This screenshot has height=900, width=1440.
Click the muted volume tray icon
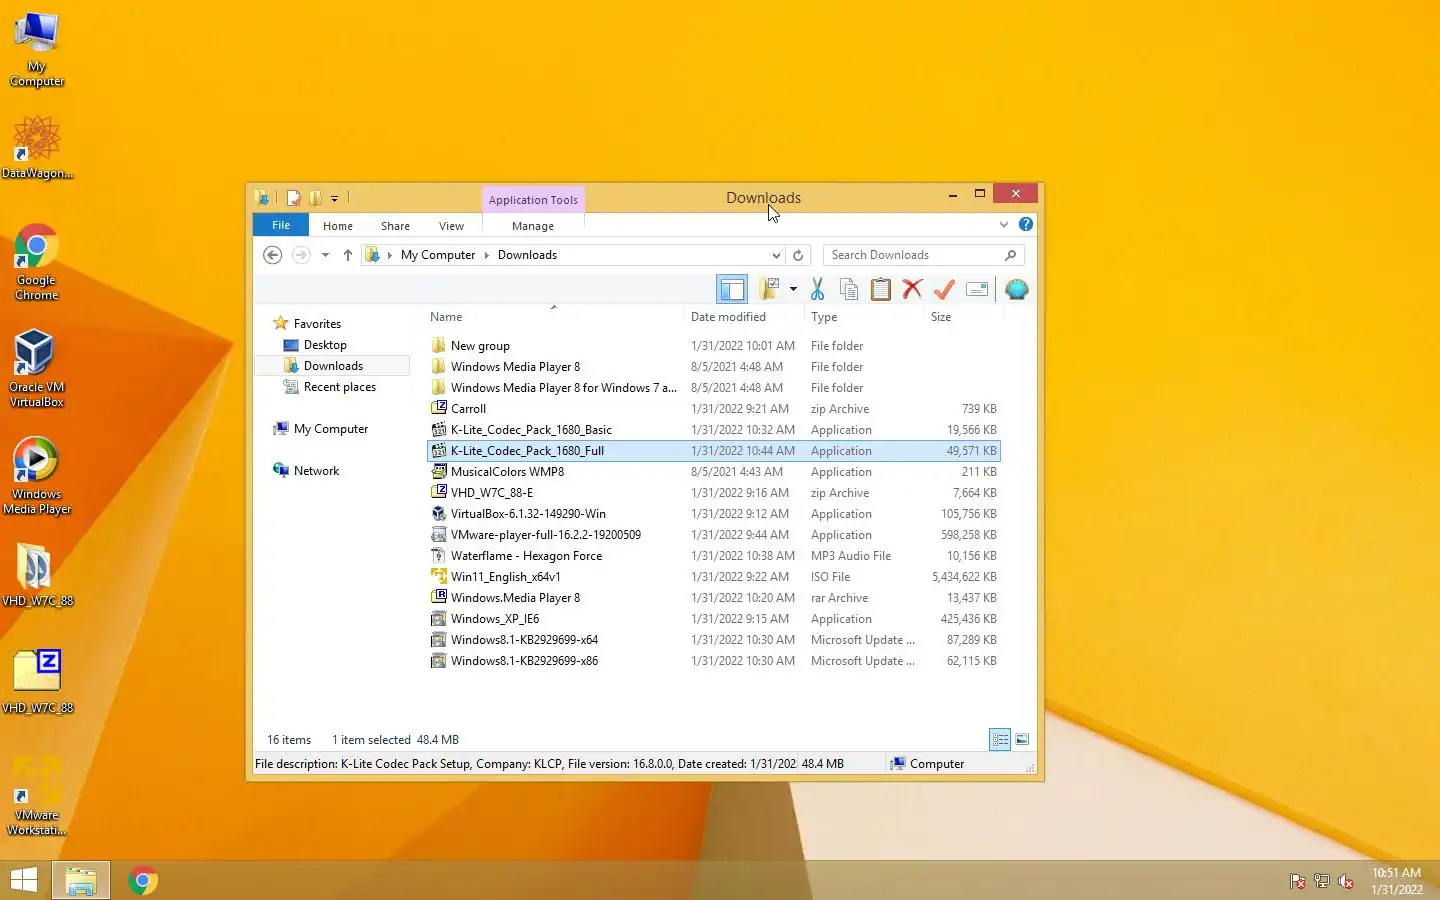tap(1346, 881)
